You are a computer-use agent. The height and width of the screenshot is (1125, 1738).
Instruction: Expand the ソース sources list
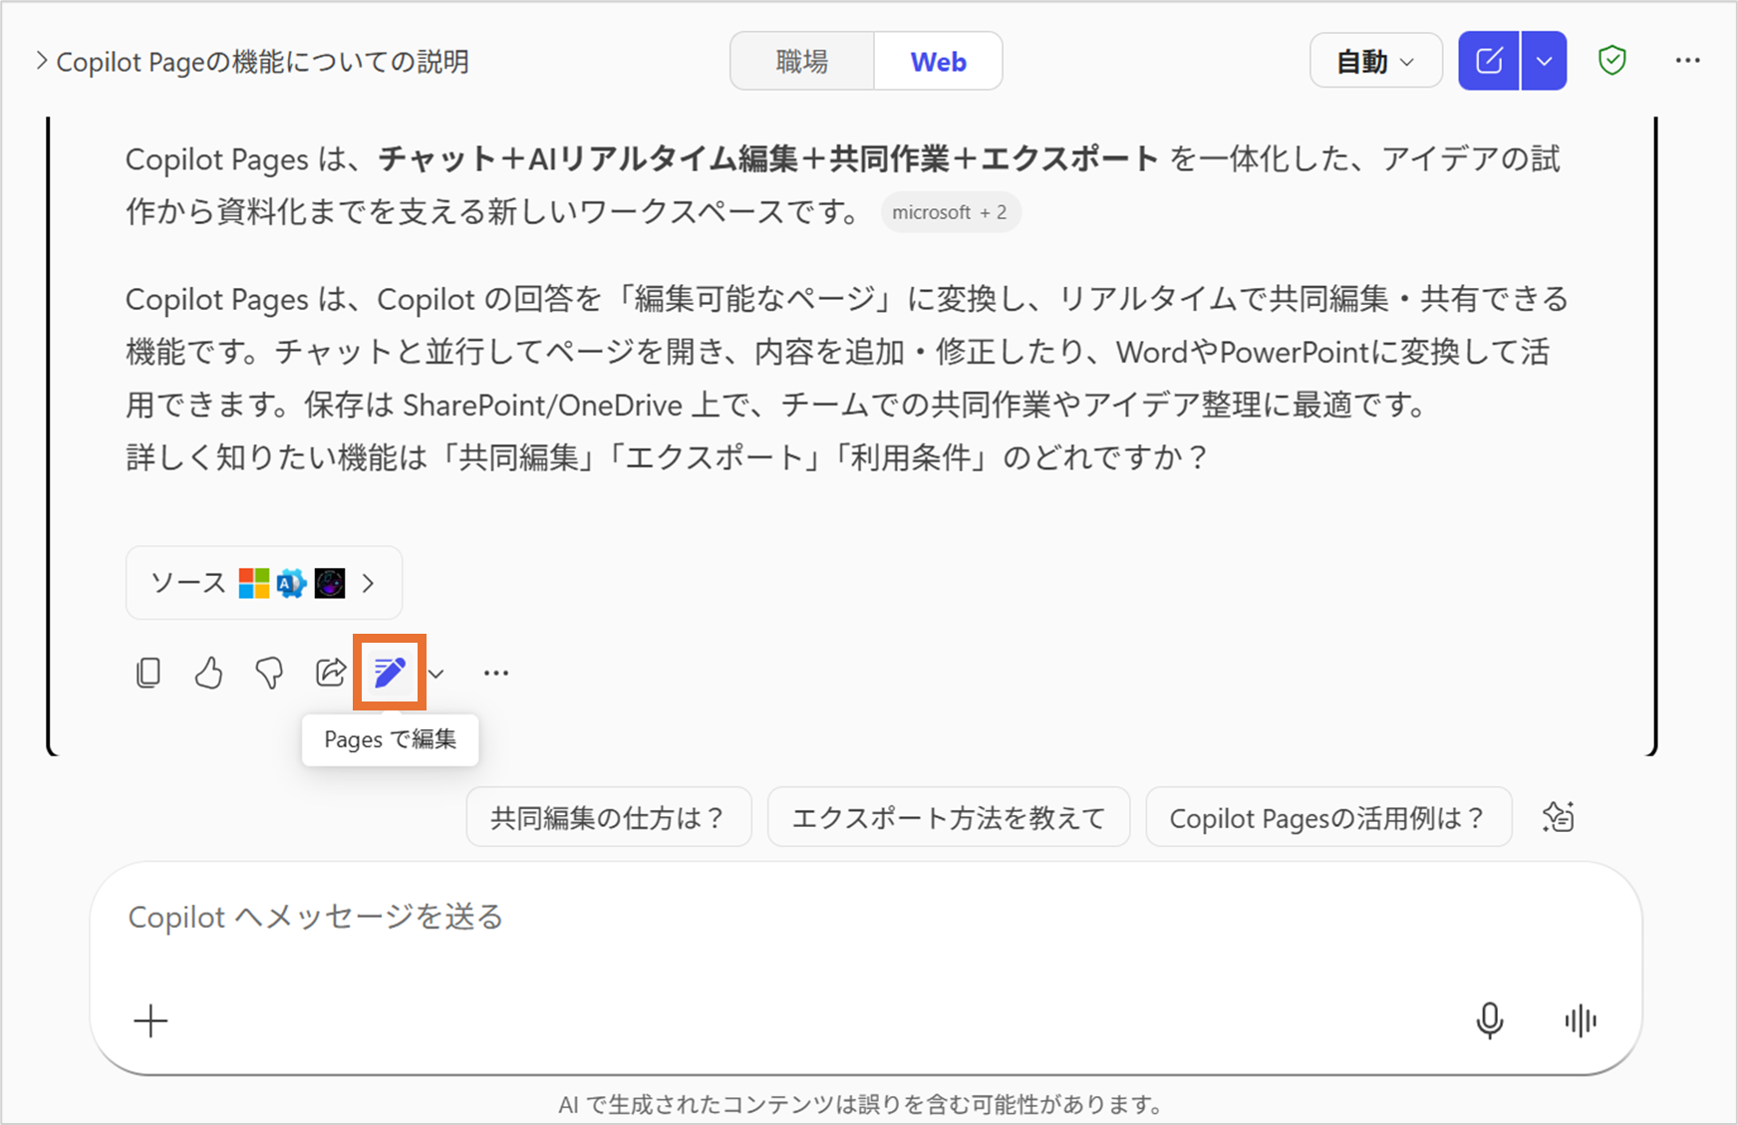(x=264, y=583)
